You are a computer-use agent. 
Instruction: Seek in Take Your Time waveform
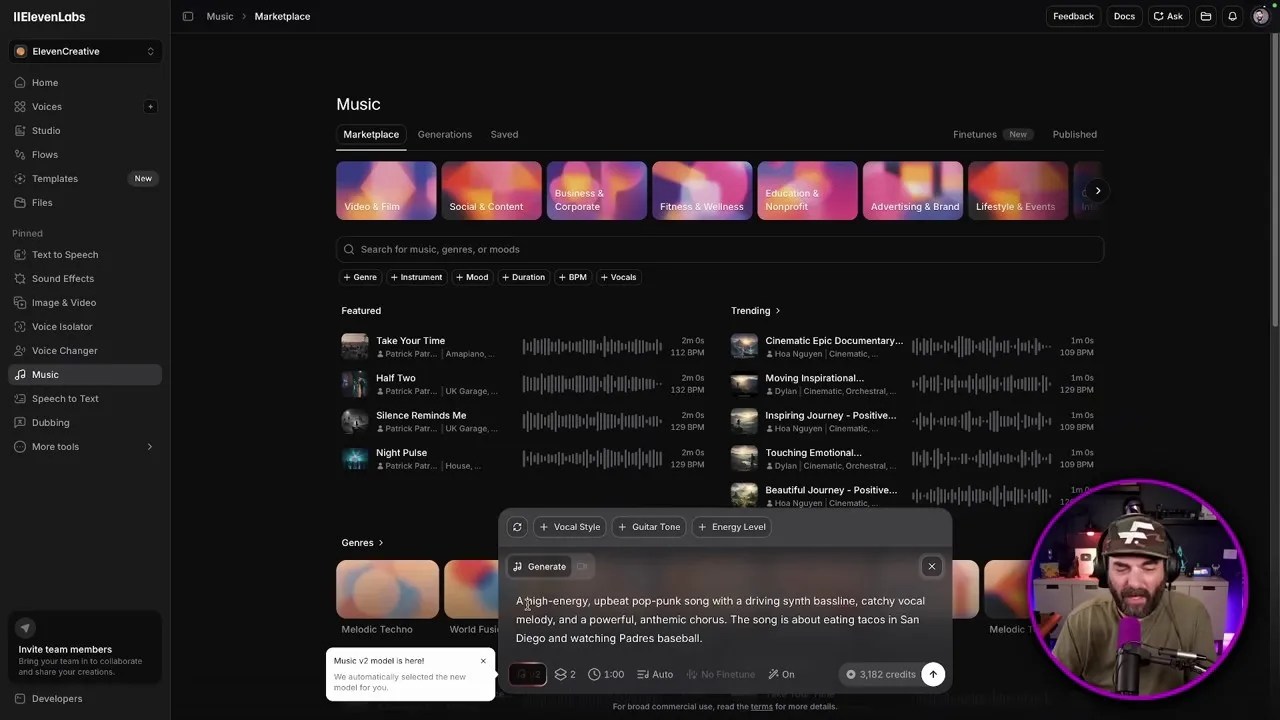point(592,347)
